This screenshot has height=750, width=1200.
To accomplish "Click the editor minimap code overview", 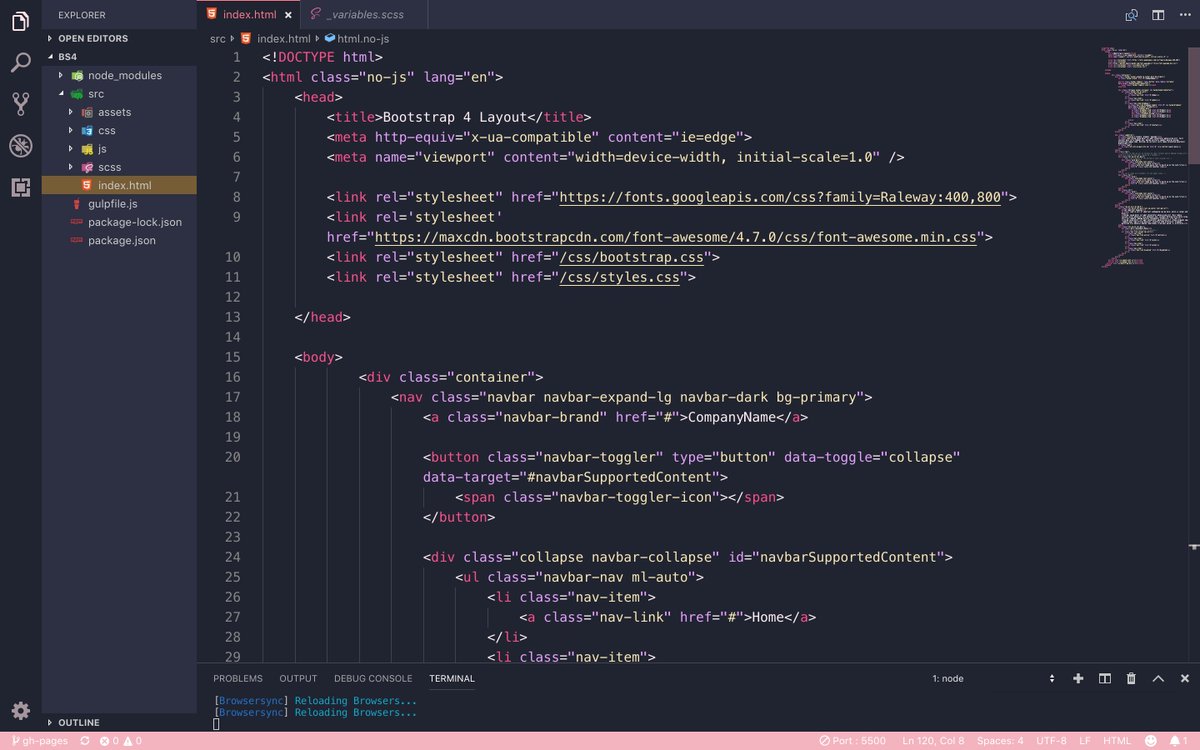I will (1142, 157).
